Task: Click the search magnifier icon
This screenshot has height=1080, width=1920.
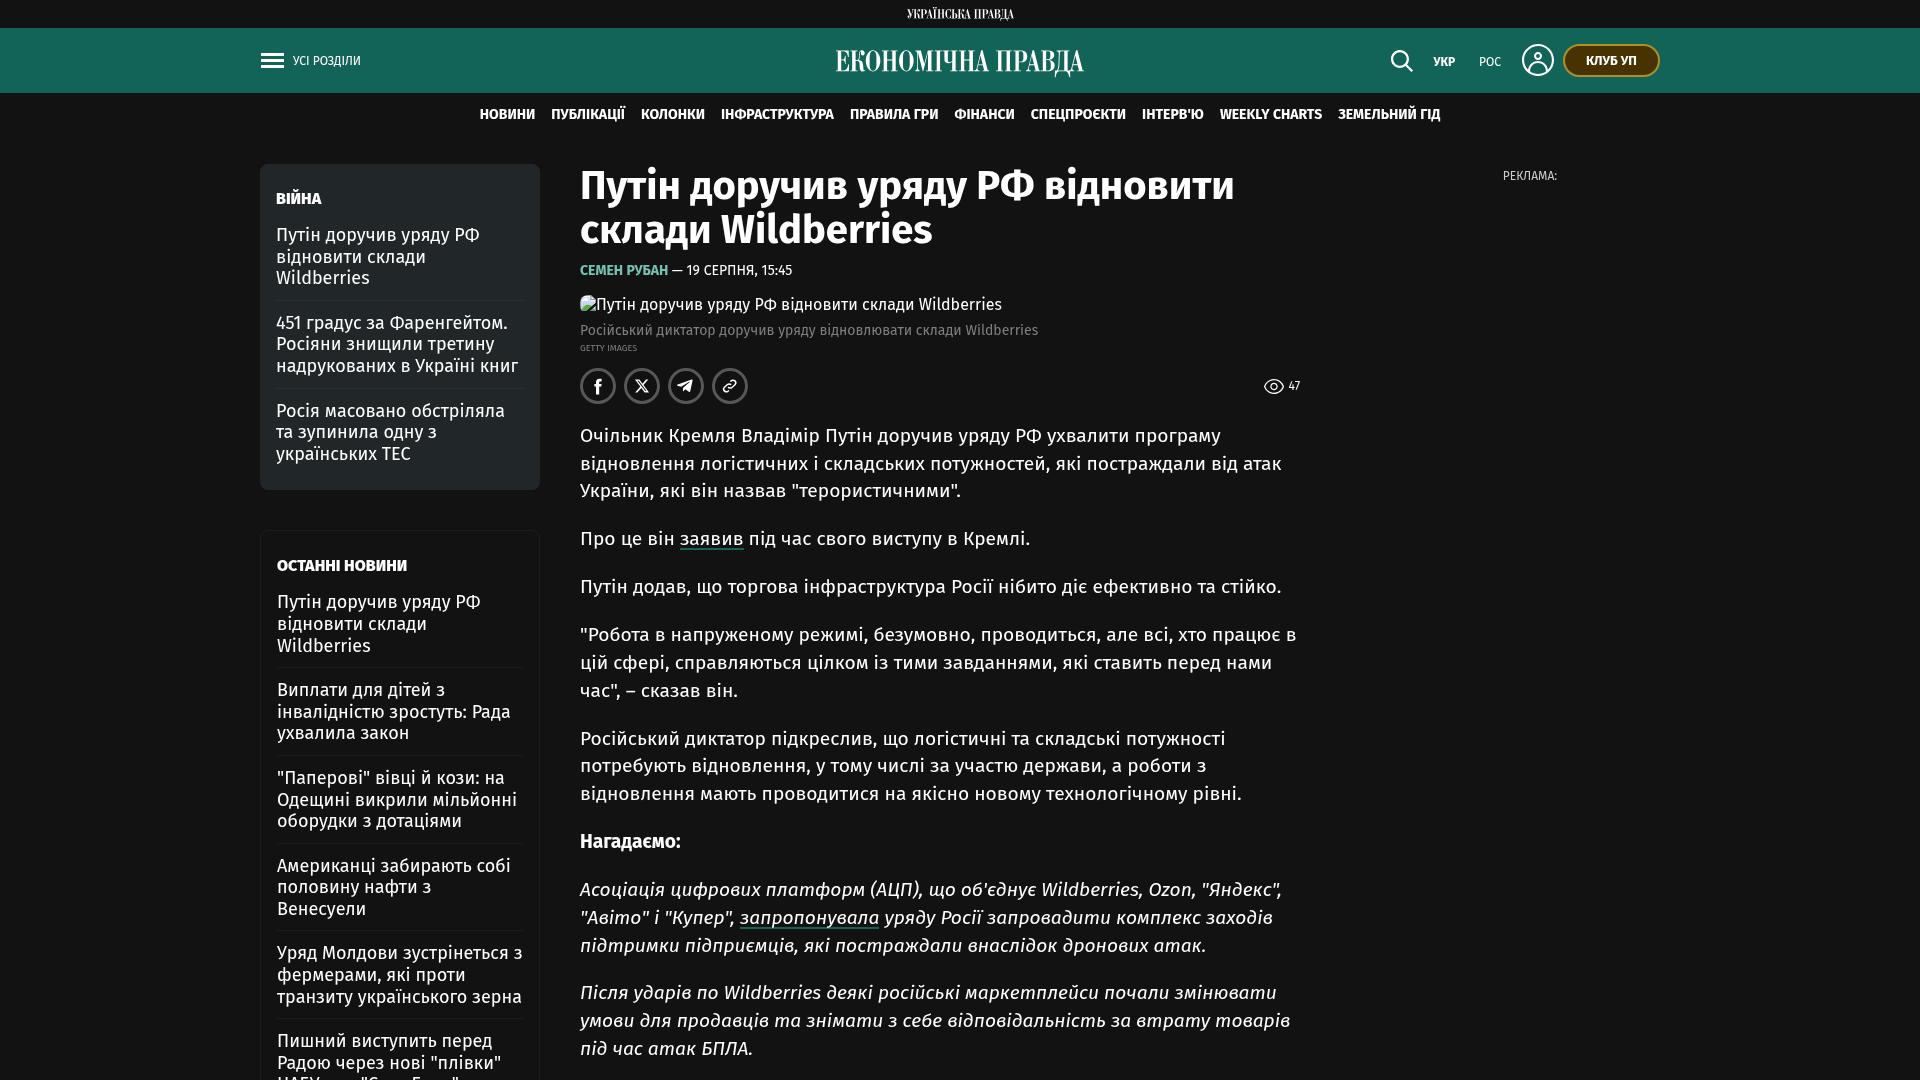Action: click(x=1402, y=61)
